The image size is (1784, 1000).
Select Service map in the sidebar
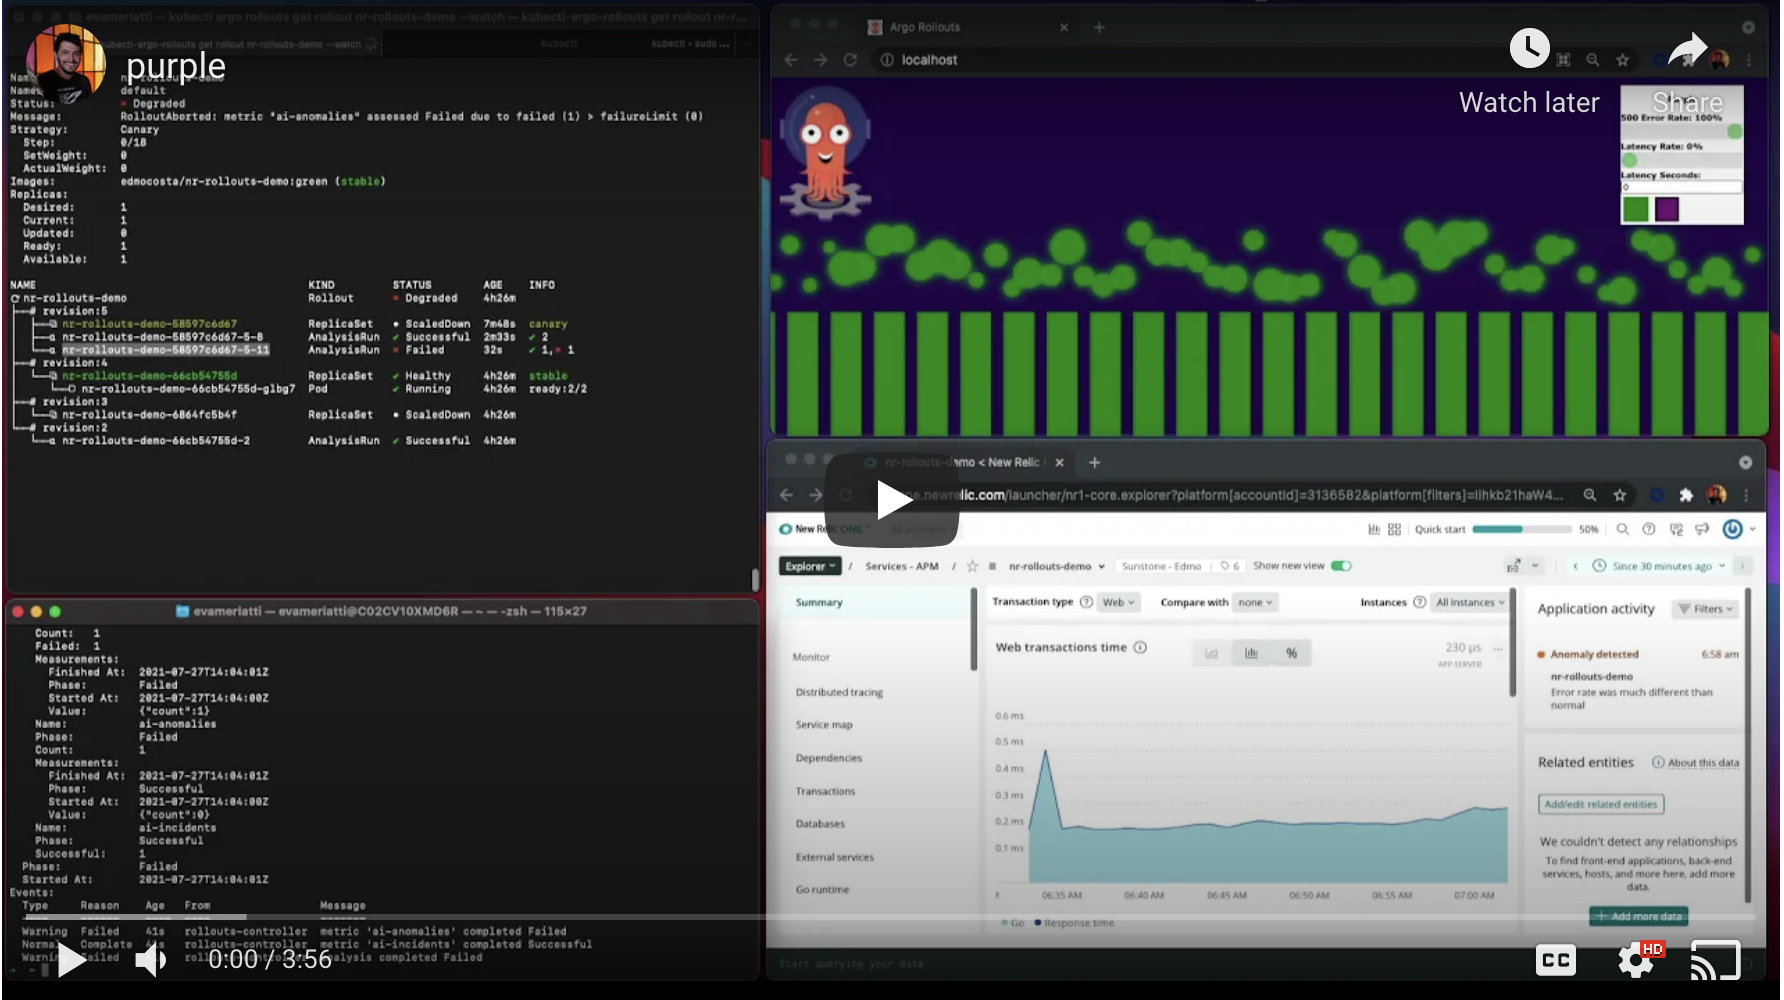824,725
